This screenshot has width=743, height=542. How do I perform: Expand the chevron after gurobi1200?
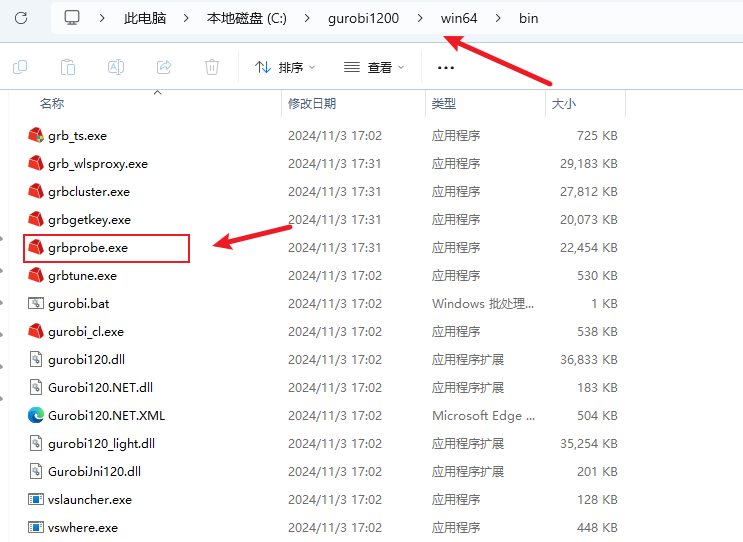click(x=420, y=18)
